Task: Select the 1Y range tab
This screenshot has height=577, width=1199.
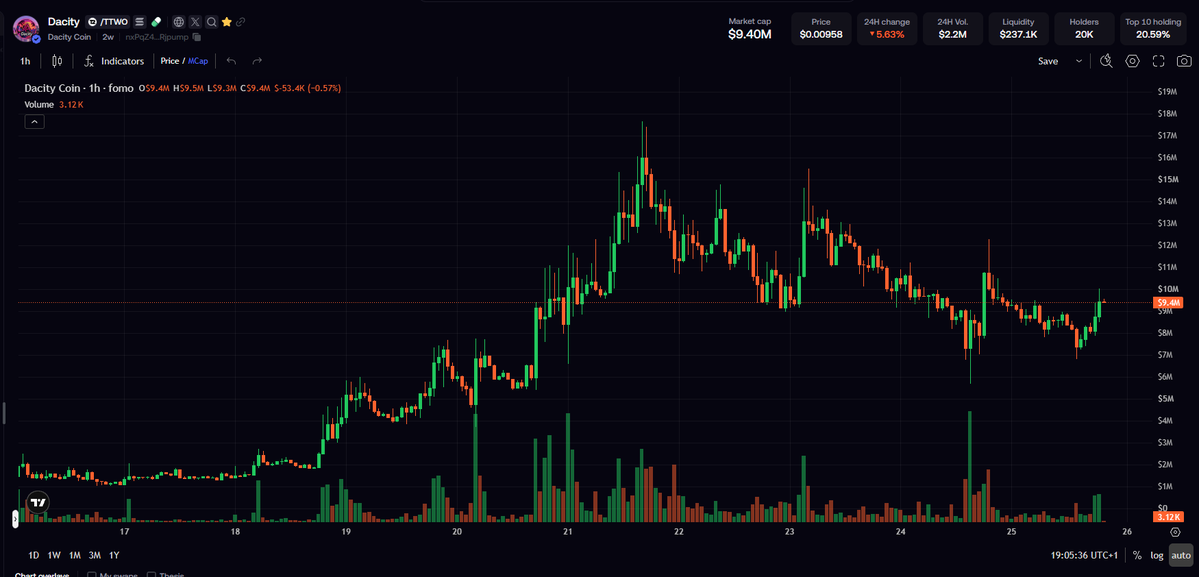Action: [114, 555]
